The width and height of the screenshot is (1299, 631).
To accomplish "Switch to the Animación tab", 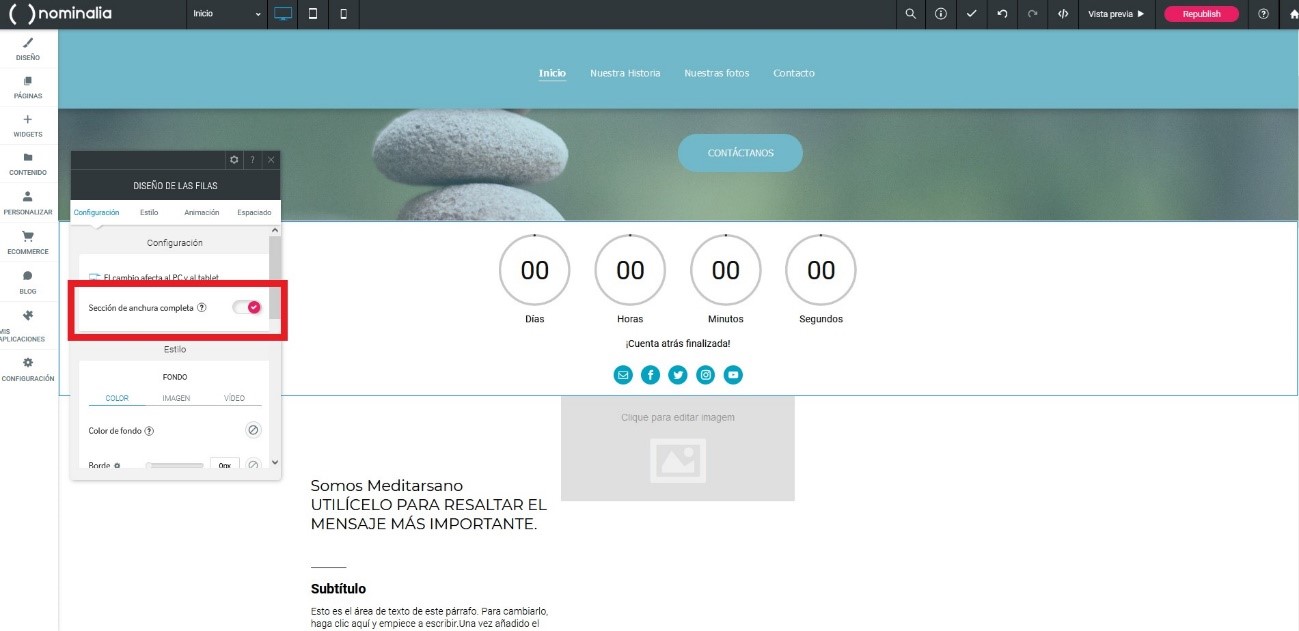I will 201,212.
